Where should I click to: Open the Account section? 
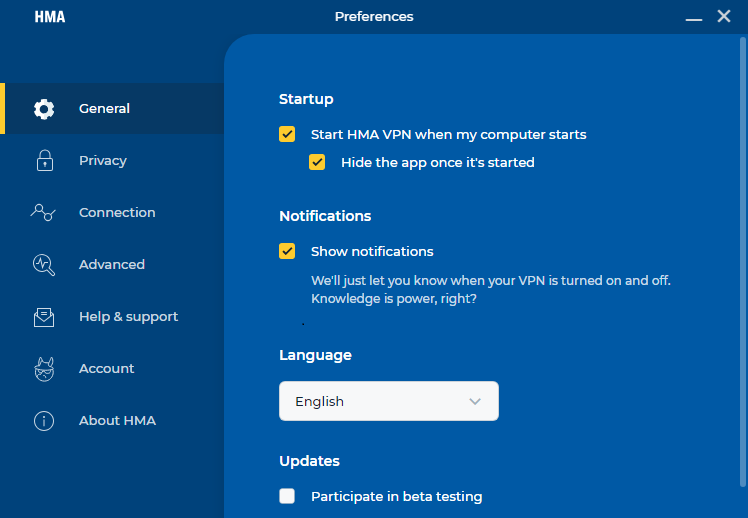click(112, 368)
